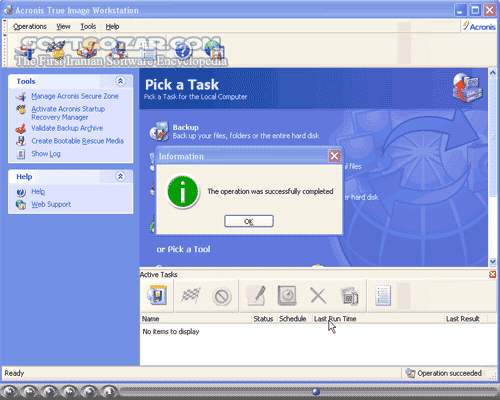The image size is (500, 400).
Task: Click the question-mark icon in Help panel
Action: tap(21, 192)
